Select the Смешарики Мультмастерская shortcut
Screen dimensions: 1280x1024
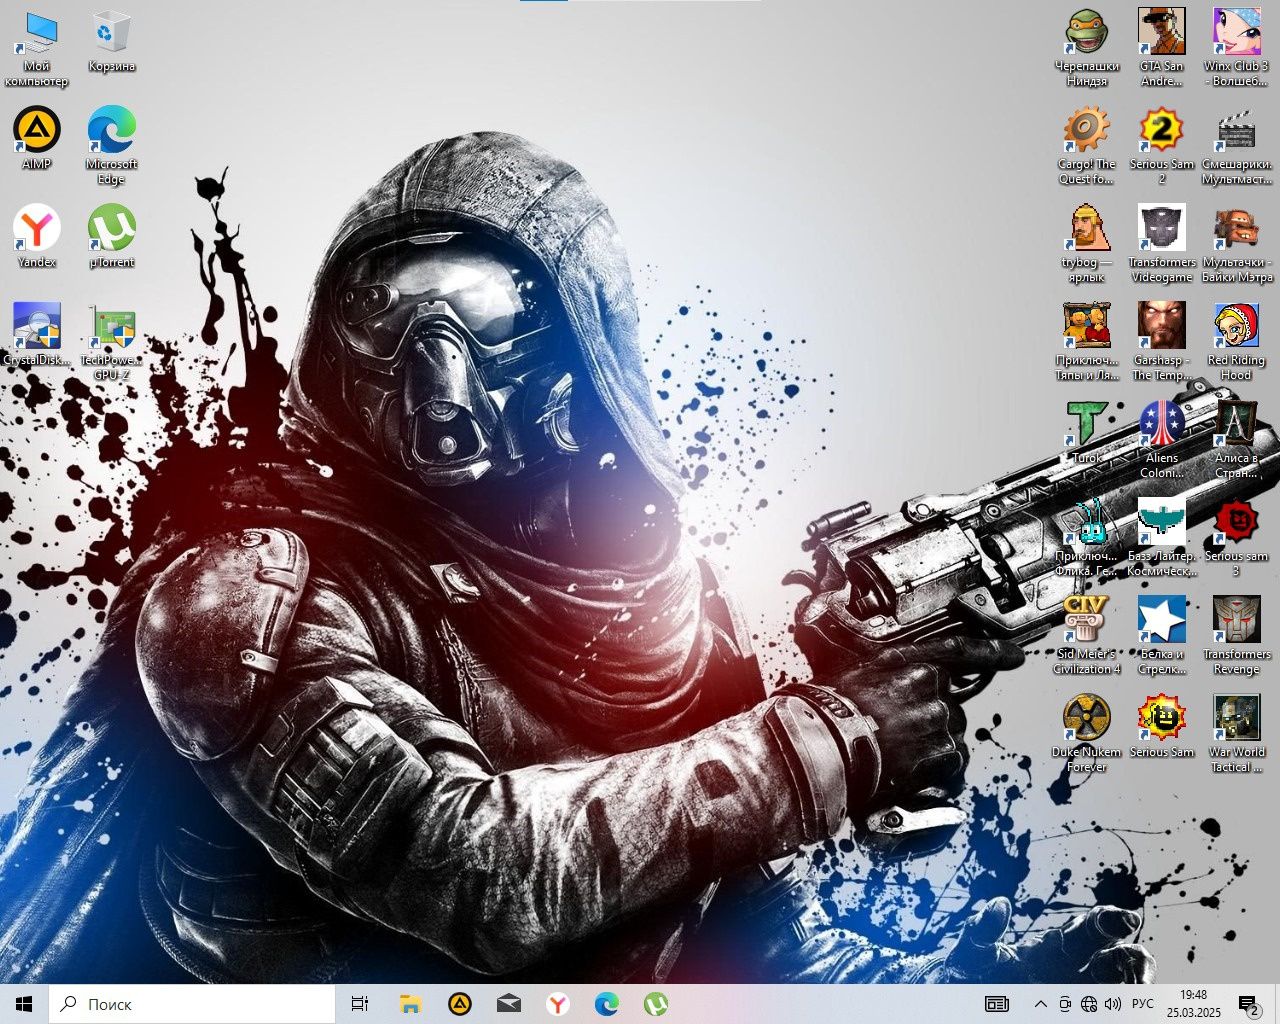coord(1235,147)
